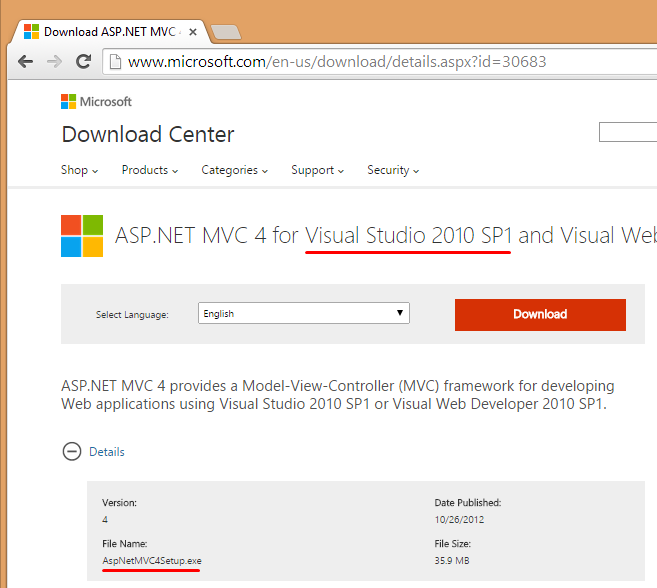
Task: Click the browser forward arrow
Action: [54, 62]
